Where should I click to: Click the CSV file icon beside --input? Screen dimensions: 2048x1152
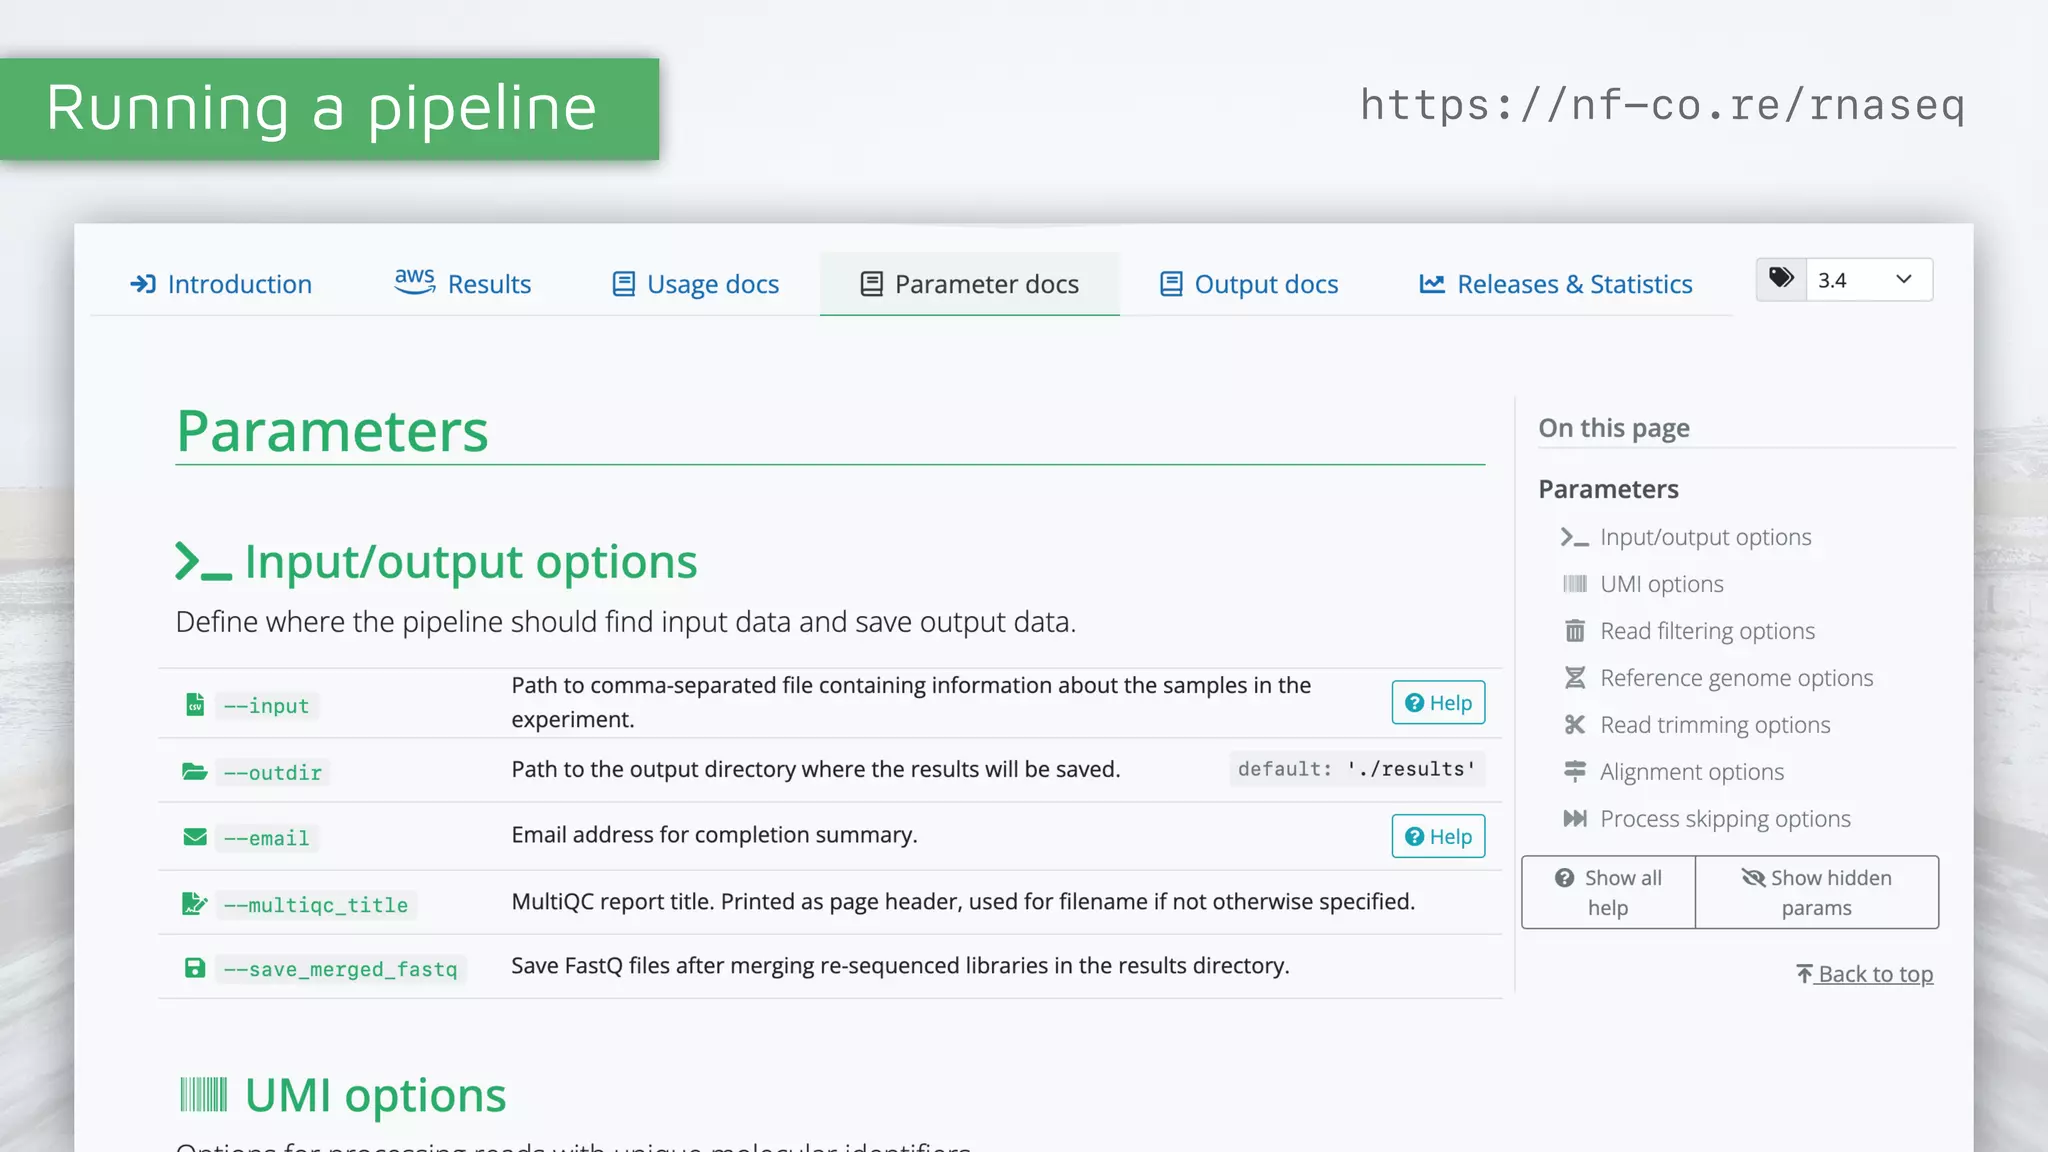pyautogui.click(x=195, y=705)
